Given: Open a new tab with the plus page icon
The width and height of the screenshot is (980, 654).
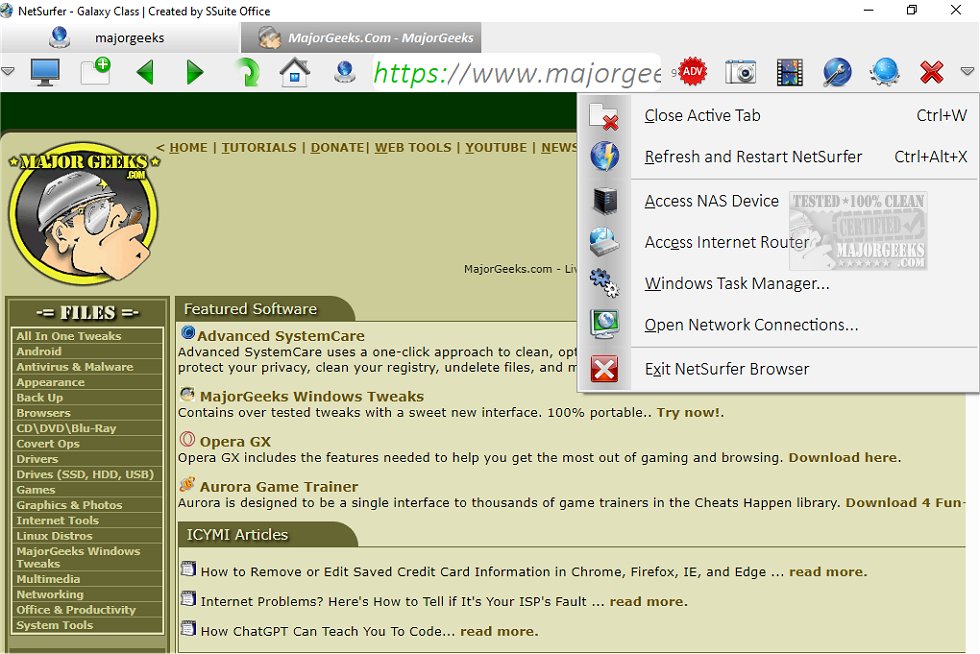Looking at the screenshot, I should (95, 71).
